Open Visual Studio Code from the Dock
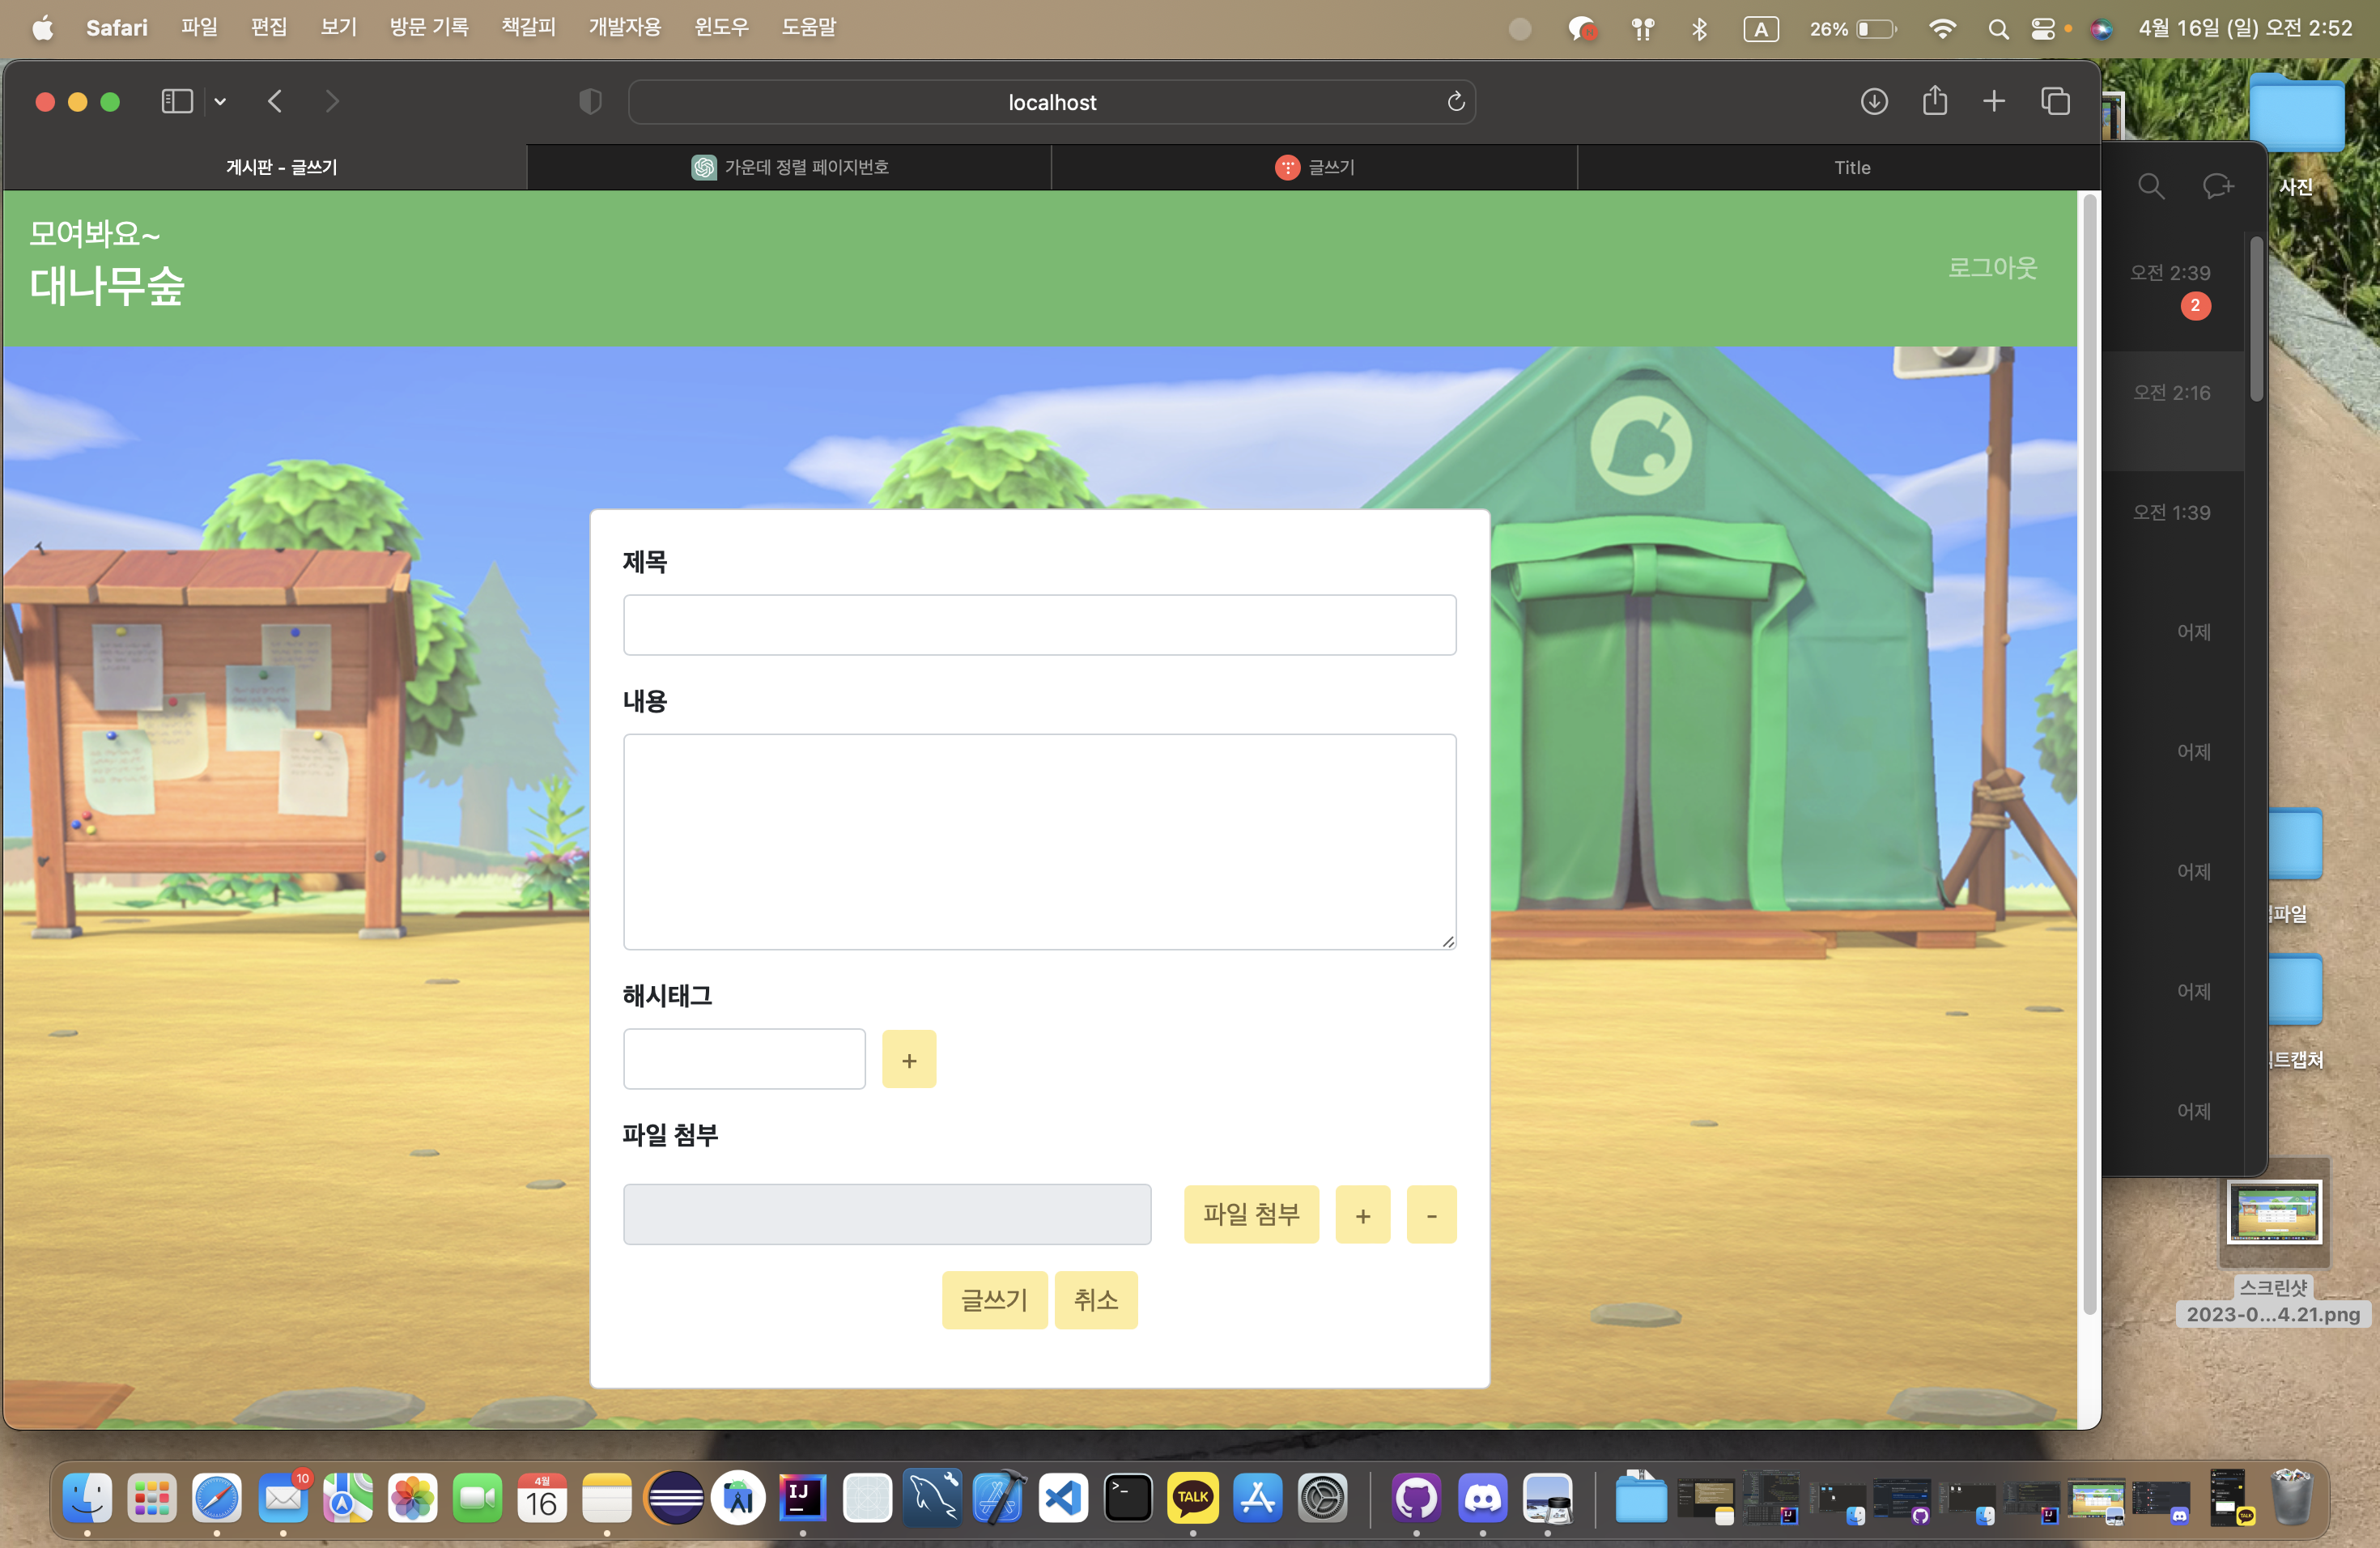The height and width of the screenshot is (1548, 2380). pyautogui.click(x=1063, y=1497)
